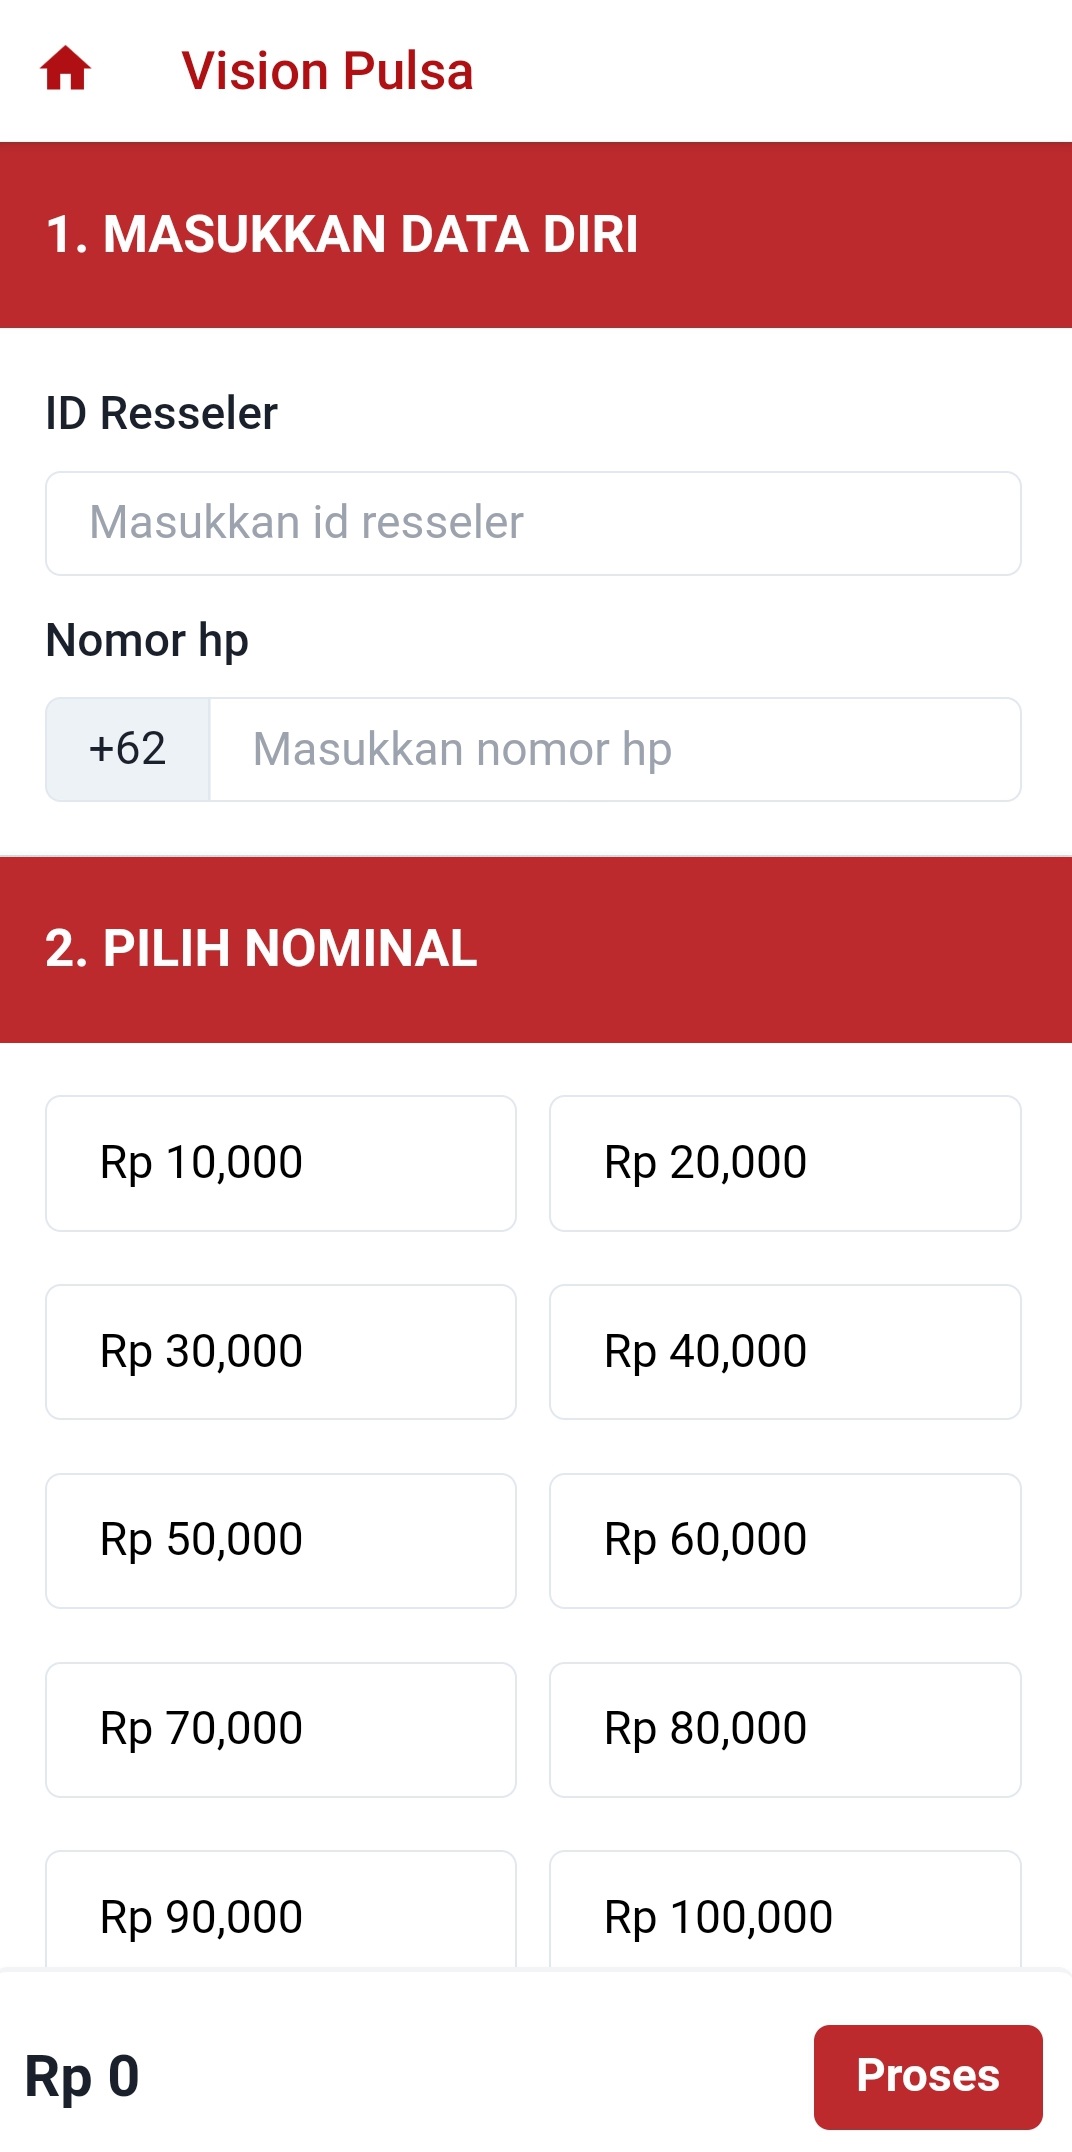Image resolution: width=1072 pixels, height=2152 pixels.
Task: Select the Rp 10,000 nominal
Action: coord(280,1162)
